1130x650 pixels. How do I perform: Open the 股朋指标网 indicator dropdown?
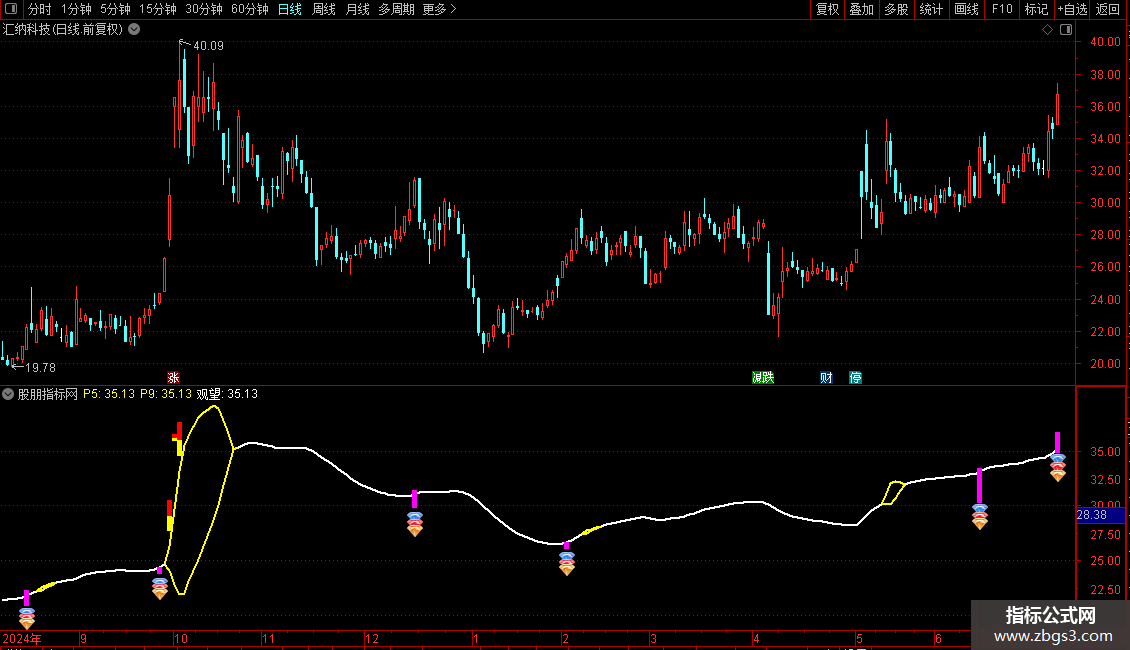[x=8, y=394]
